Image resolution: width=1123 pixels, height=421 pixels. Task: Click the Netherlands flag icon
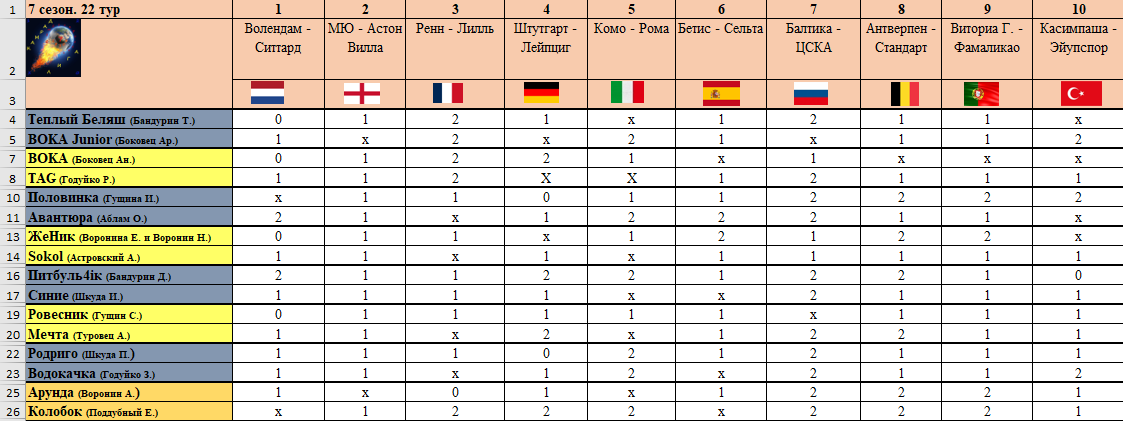(266, 93)
